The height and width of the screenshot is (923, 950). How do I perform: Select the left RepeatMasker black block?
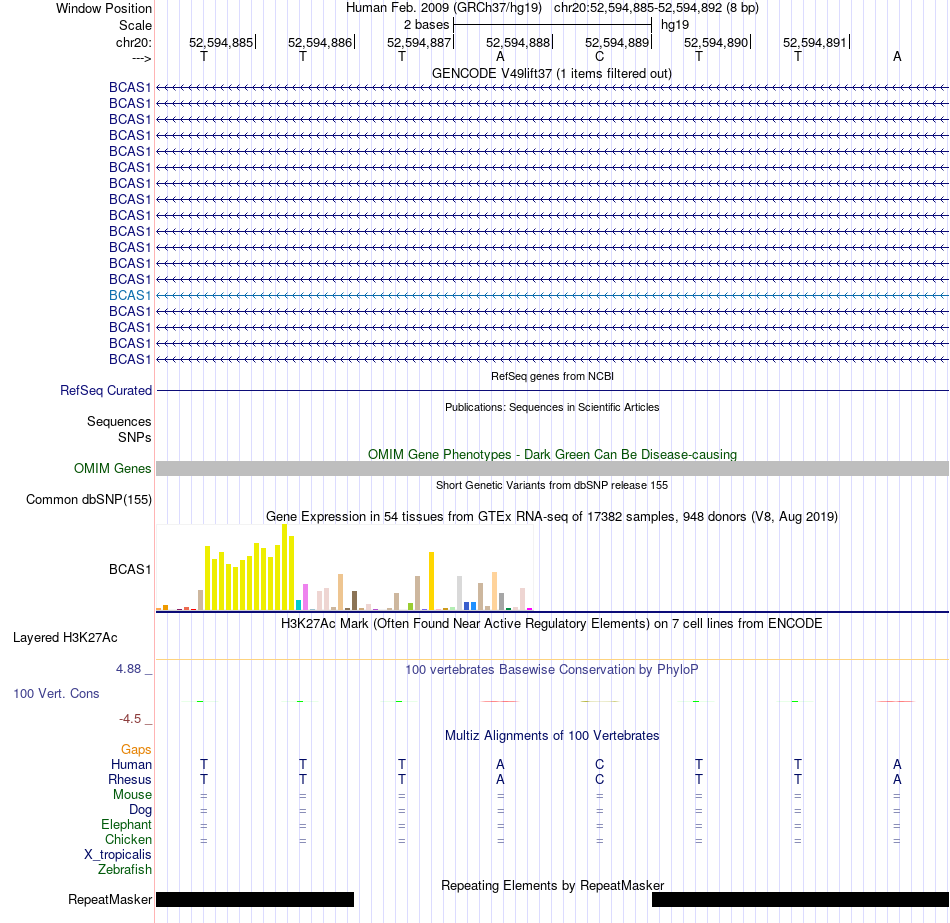(255, 899)
